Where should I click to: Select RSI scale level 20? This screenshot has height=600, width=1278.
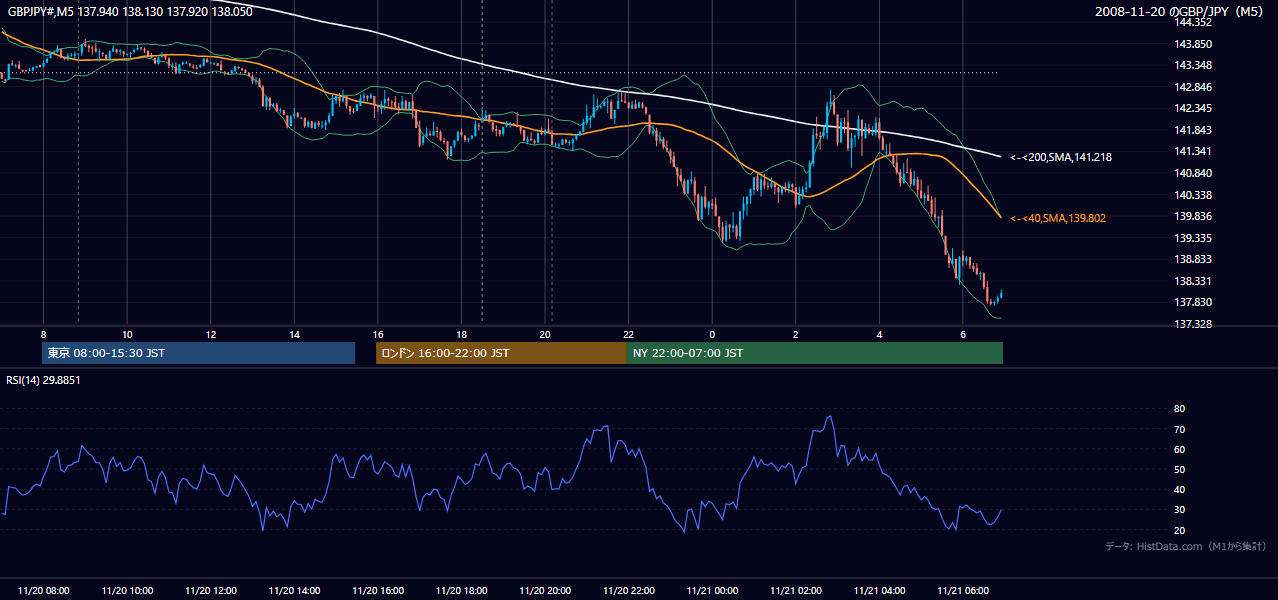[1180, 530]
